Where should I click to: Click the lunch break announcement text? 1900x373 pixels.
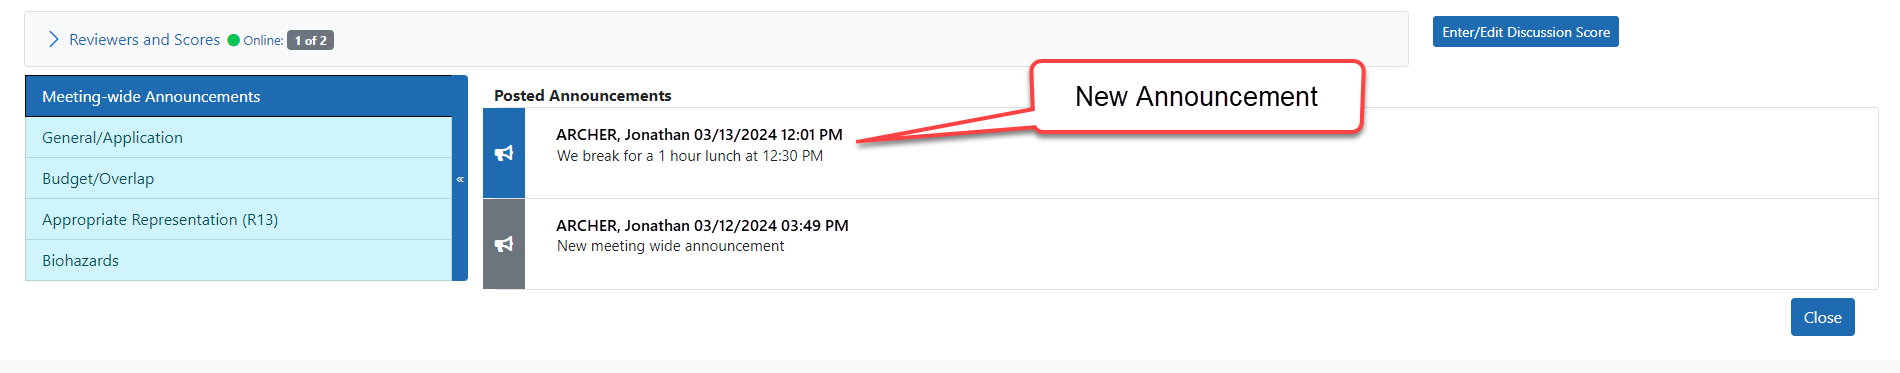click(x=690, y=156)
